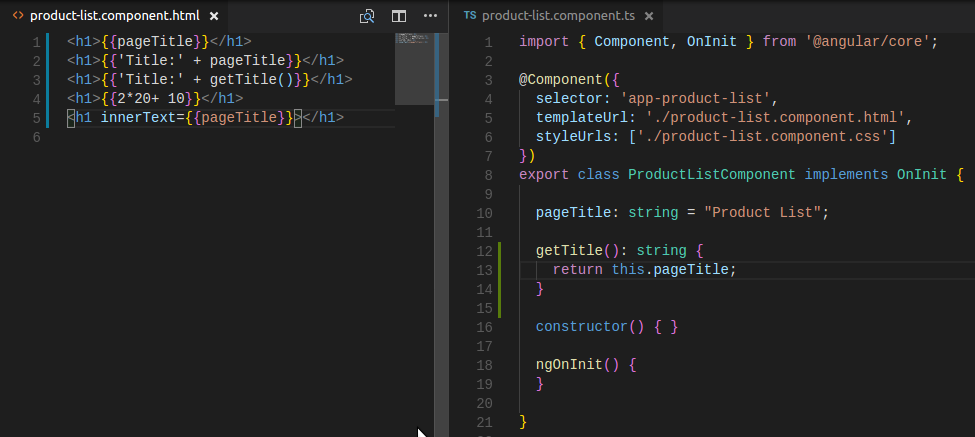Select line number 10 in the TypeScript editor
The height and width of the screenshot is (437, 975).
tap(487, 212)
